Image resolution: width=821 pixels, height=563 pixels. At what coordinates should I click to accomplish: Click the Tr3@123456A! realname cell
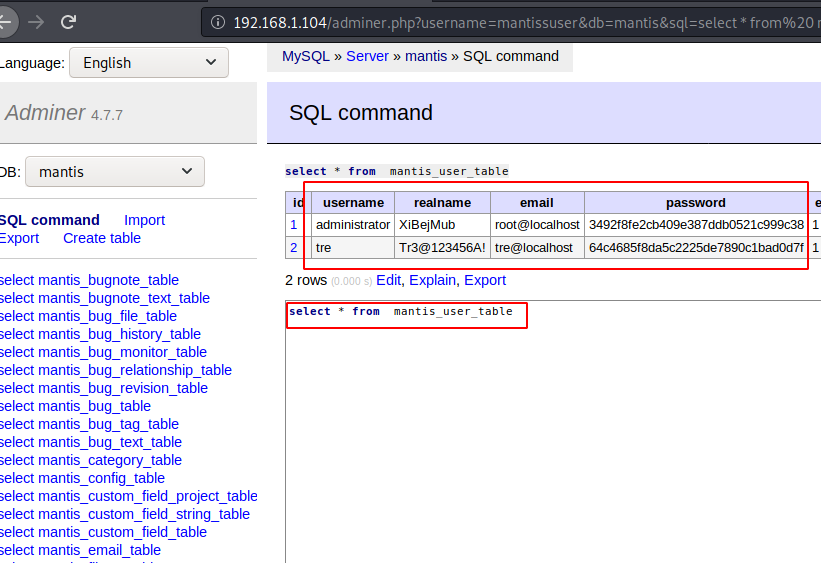coord(442,248)
